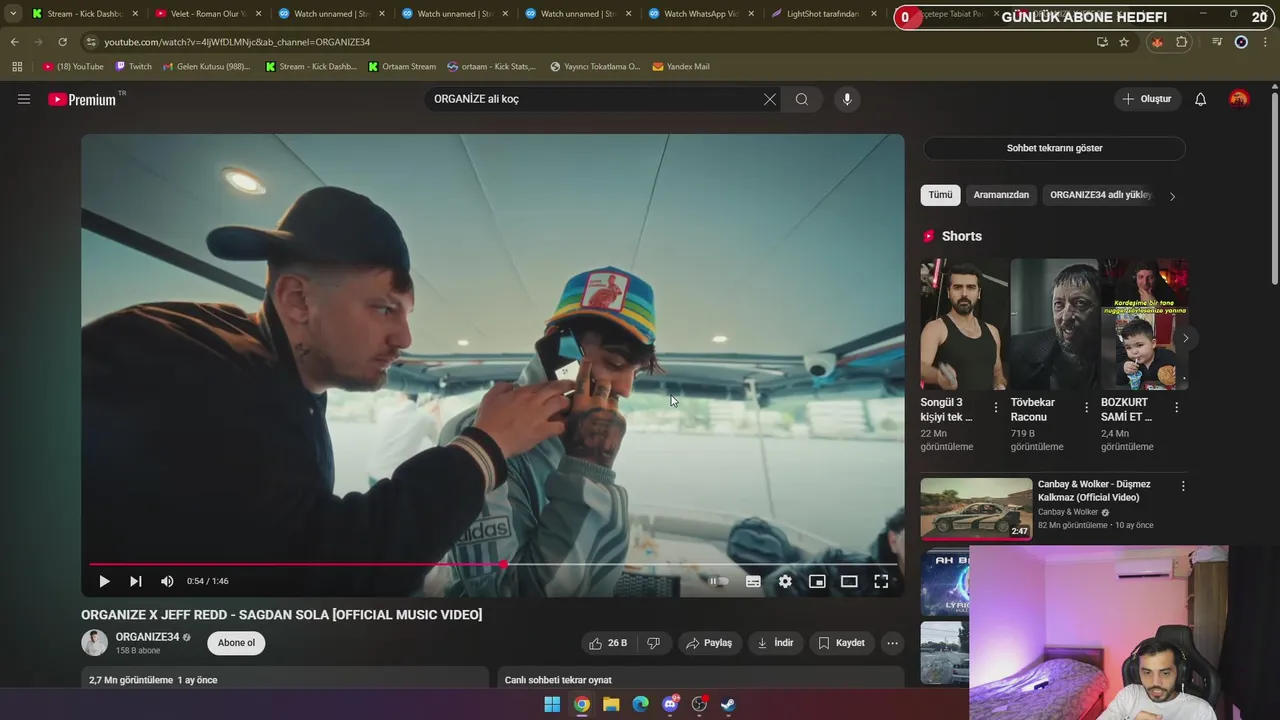
Task: Mute the video volume
Action: (x=167, y=581)
